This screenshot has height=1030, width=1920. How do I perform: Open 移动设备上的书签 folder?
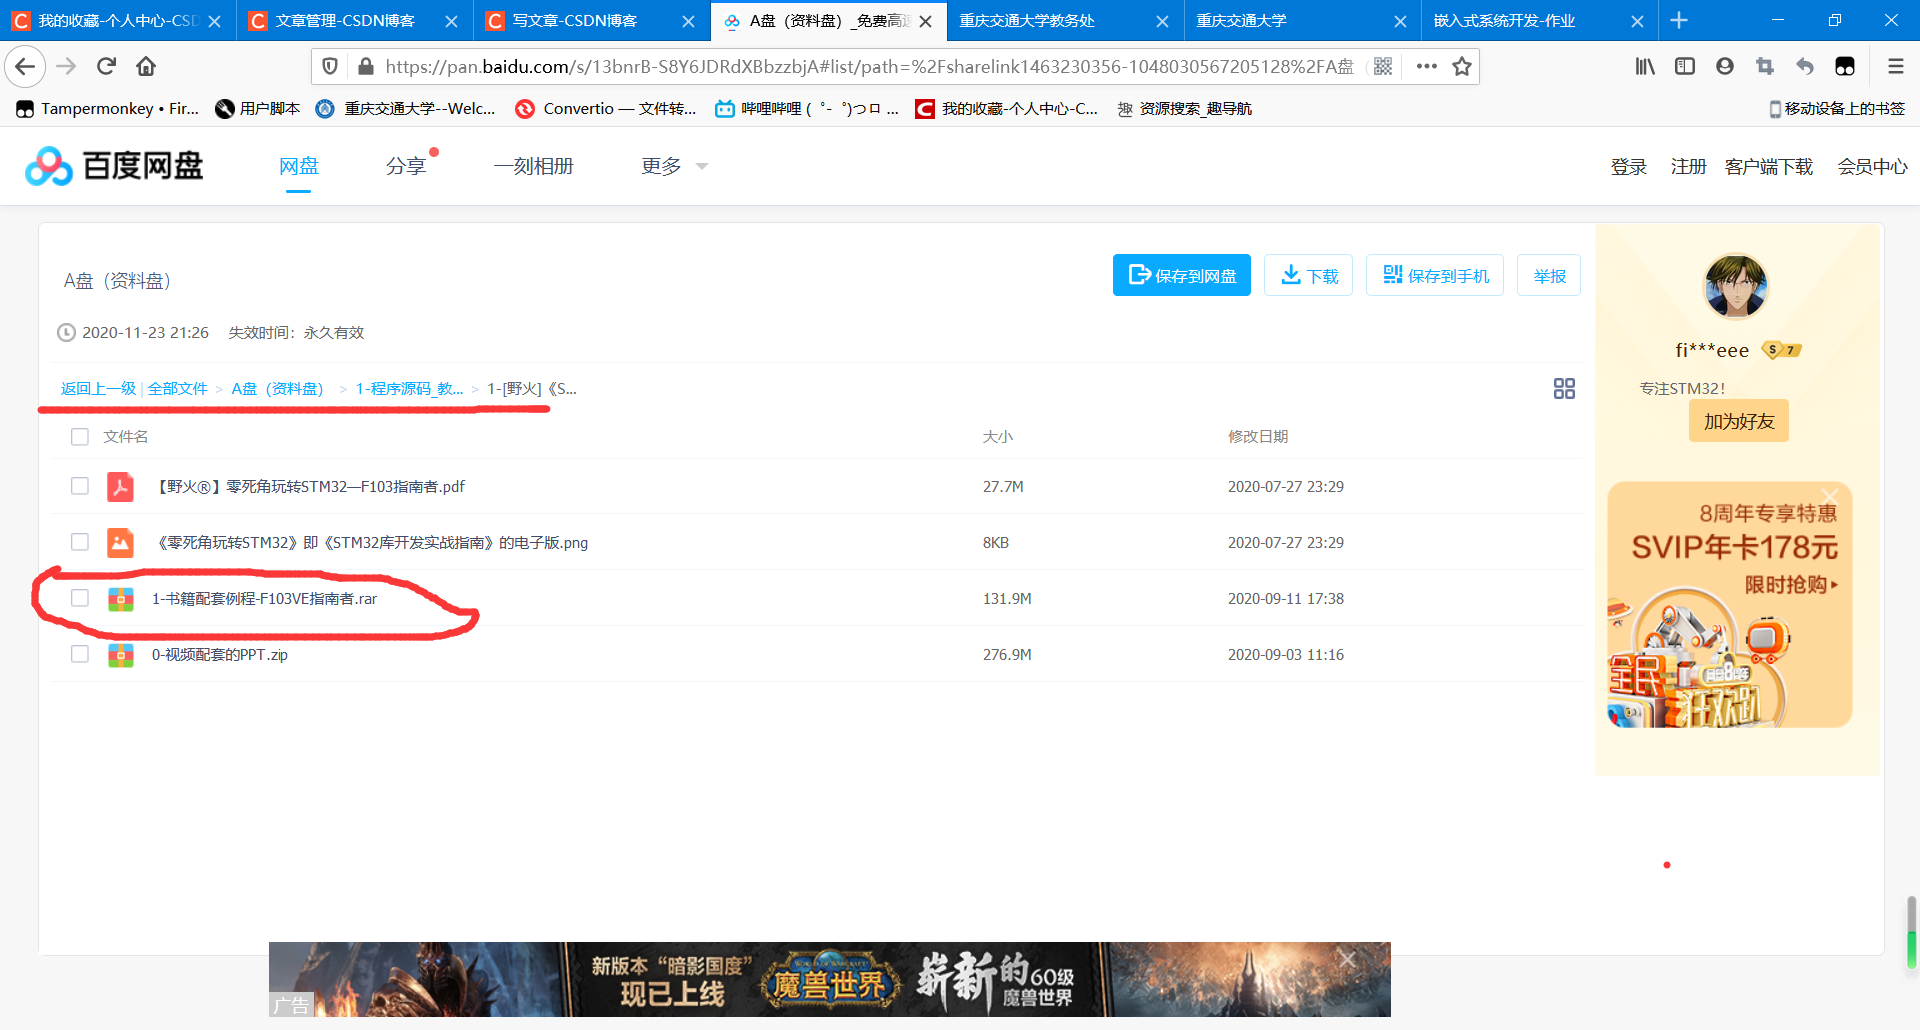tap(1837, 108)
